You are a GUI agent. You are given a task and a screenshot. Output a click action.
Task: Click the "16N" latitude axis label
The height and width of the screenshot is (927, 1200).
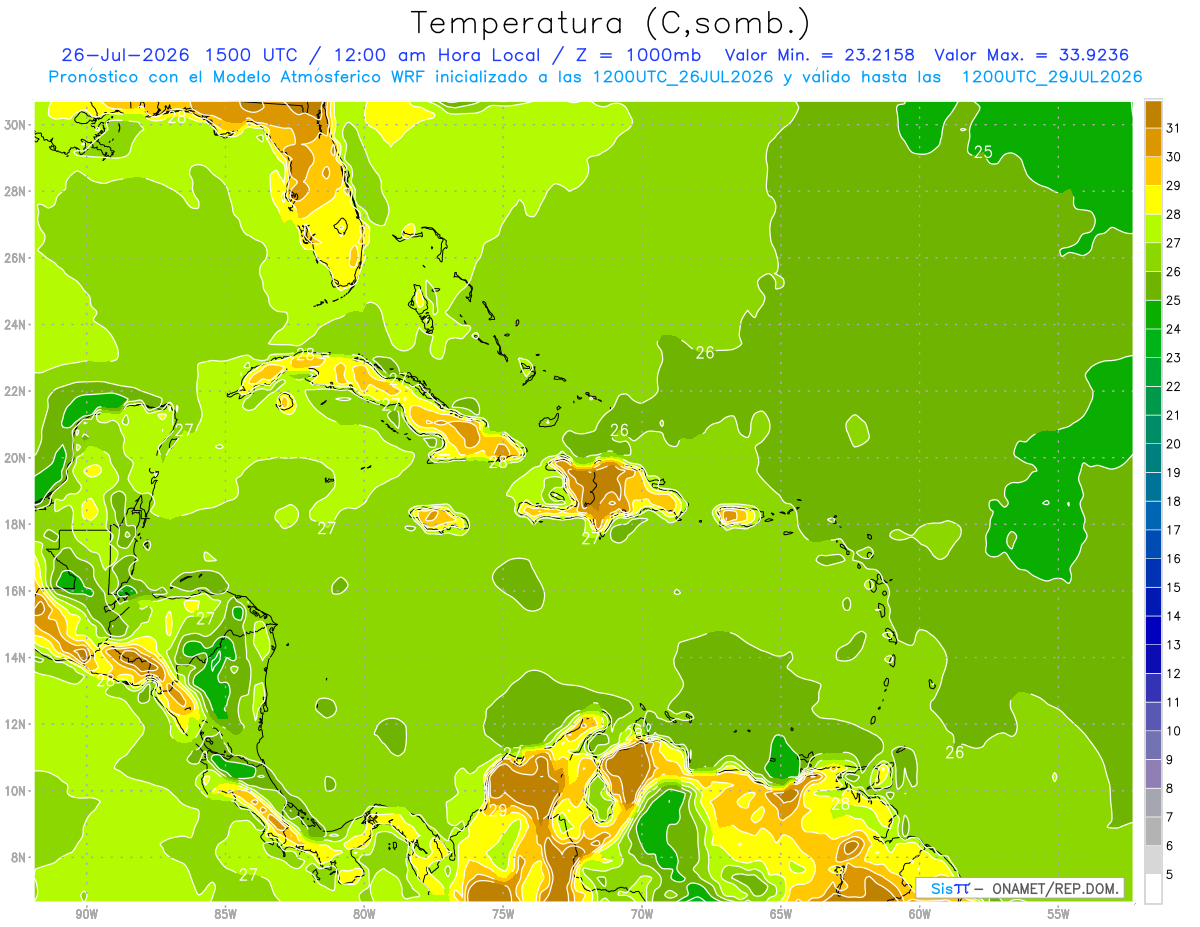click(x=15, y=591)
